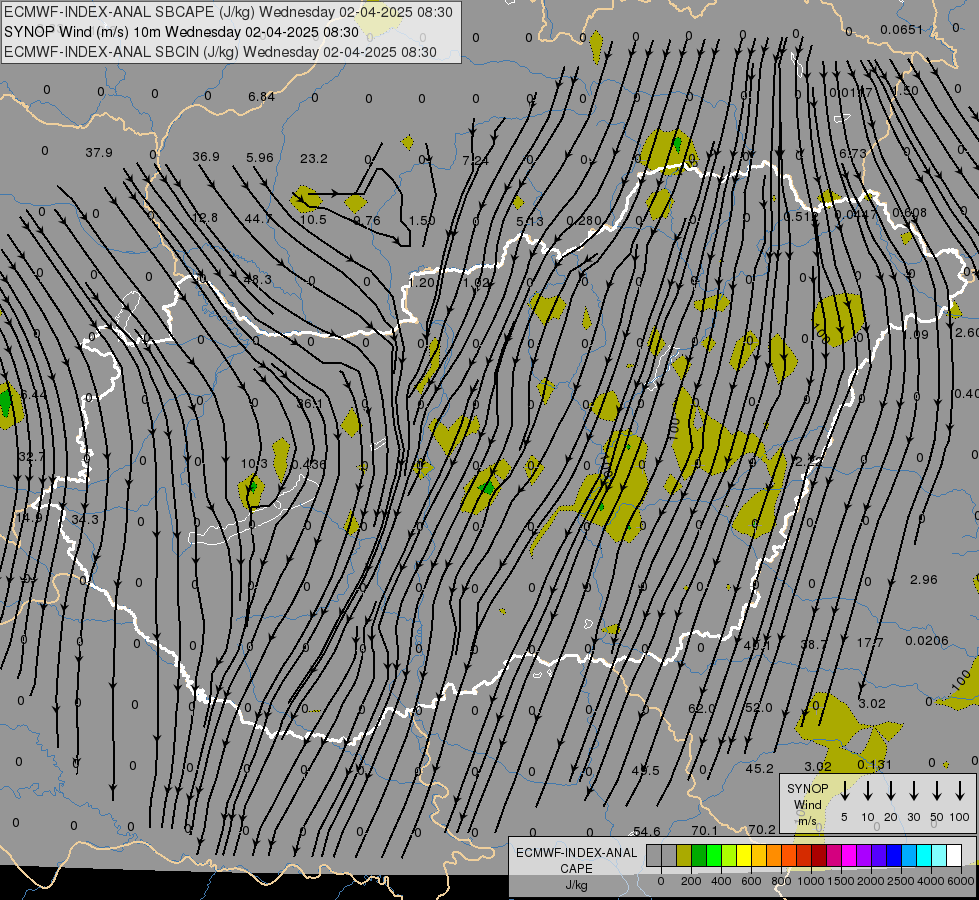Select the olive swatch in the CAPE legend

click(x=684, y=855)
